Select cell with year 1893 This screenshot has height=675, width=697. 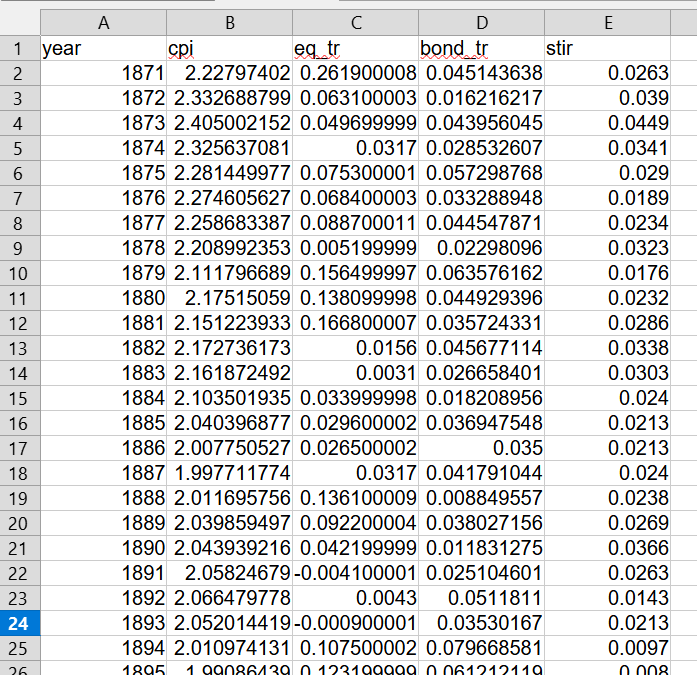(104, 623)
